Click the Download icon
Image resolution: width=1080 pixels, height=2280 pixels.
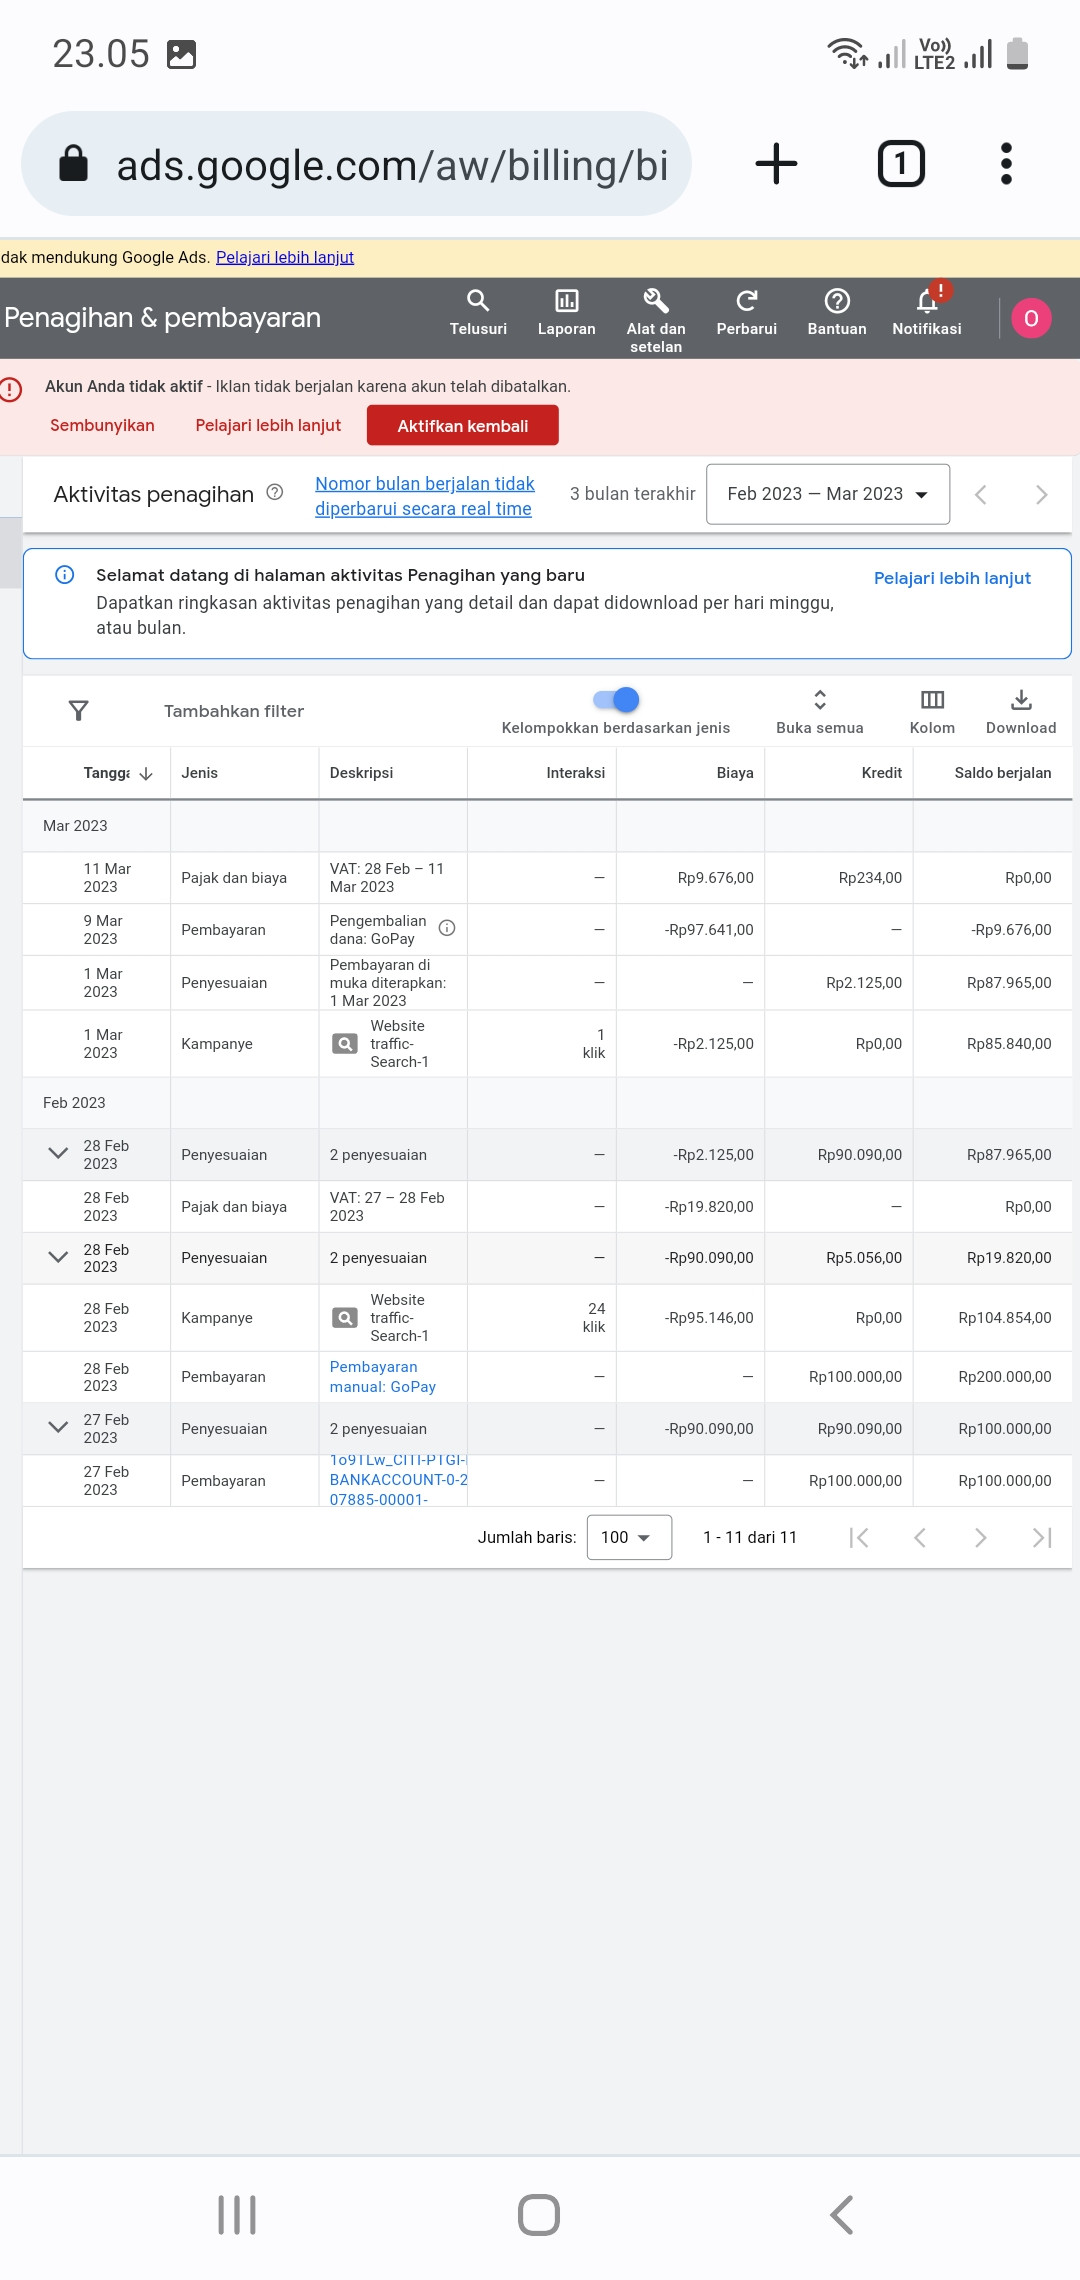coord(1021,700)
